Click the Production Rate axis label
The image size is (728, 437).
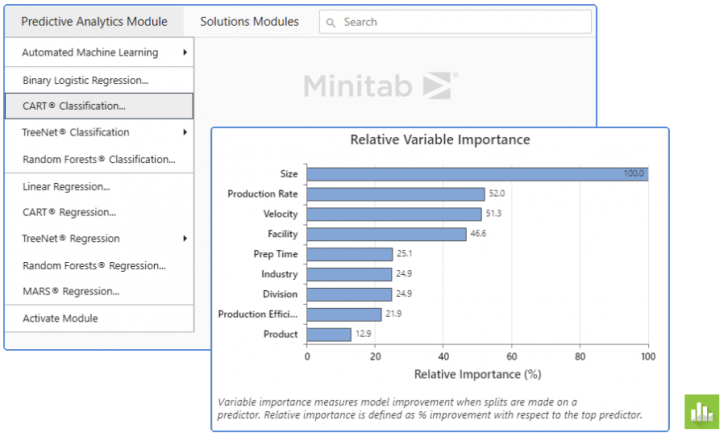pos(262,194)
